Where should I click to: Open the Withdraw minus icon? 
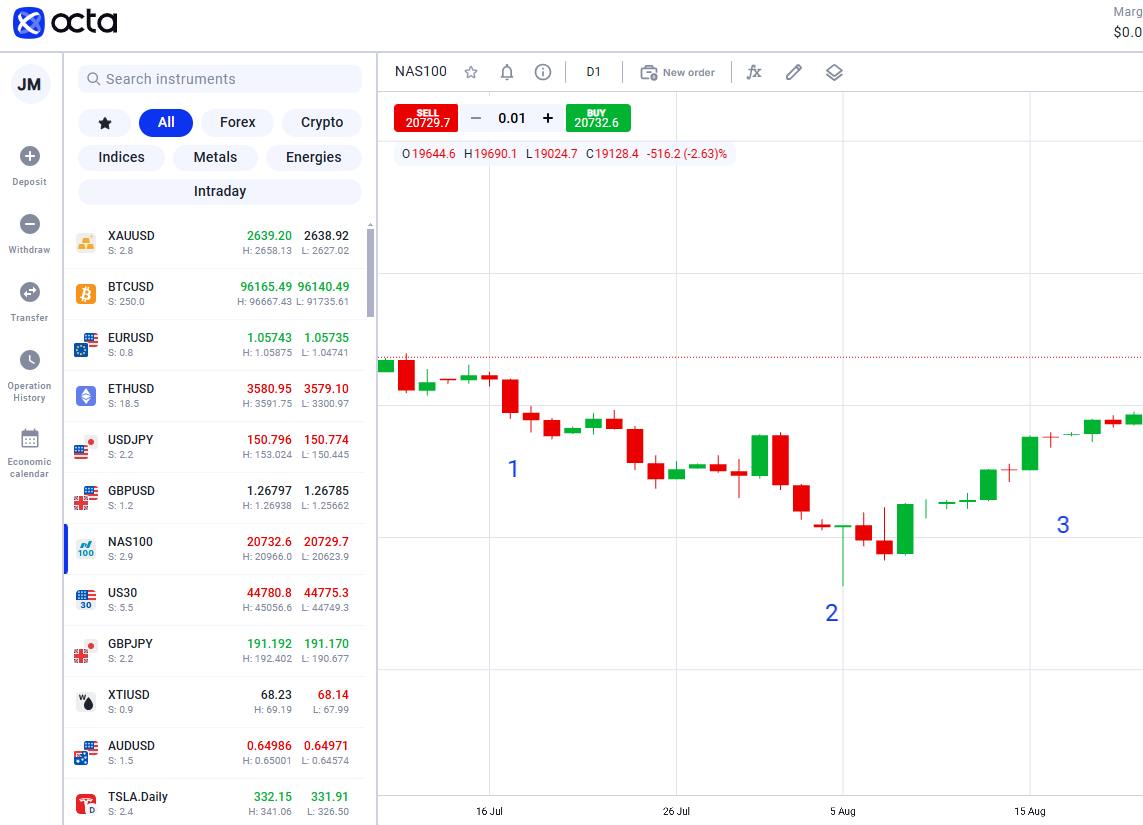click(x=30, y=224)
